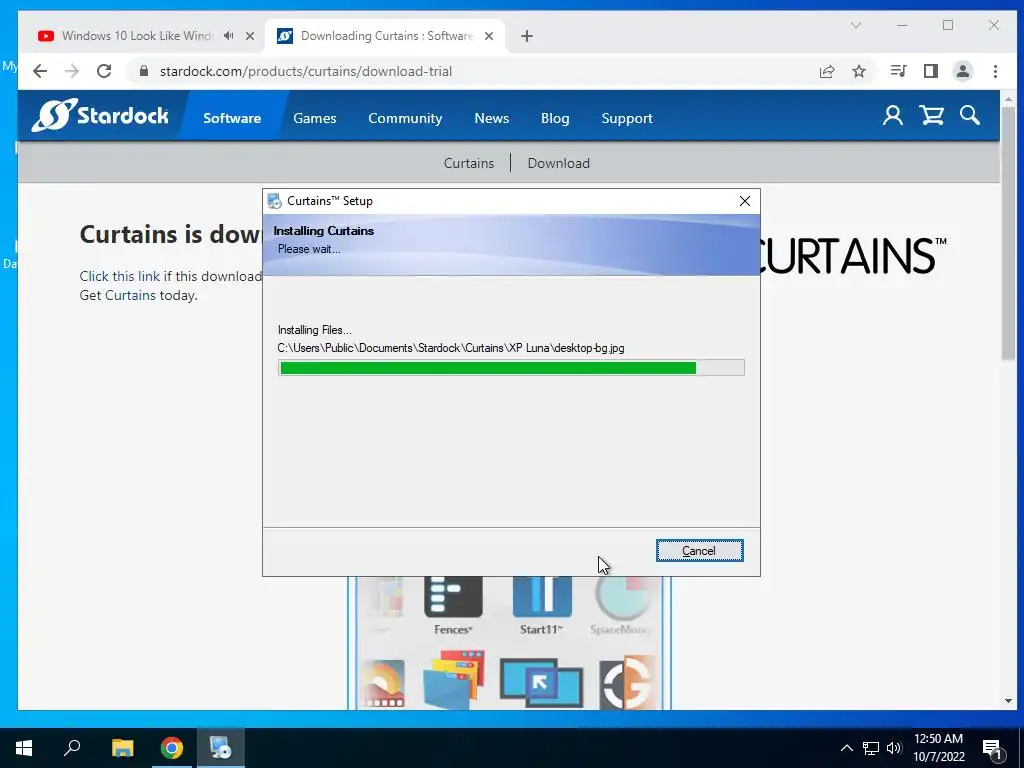The width and height of the screenshot is (1024, 768).
Task: Open the shopping cart icon
Action: click(x=931, y=116)
